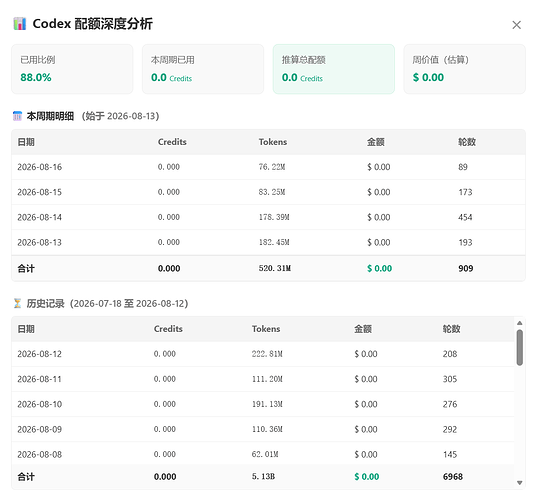Click the 2026-08-12 history date
The image size is (533, 500).
point(40,354)
